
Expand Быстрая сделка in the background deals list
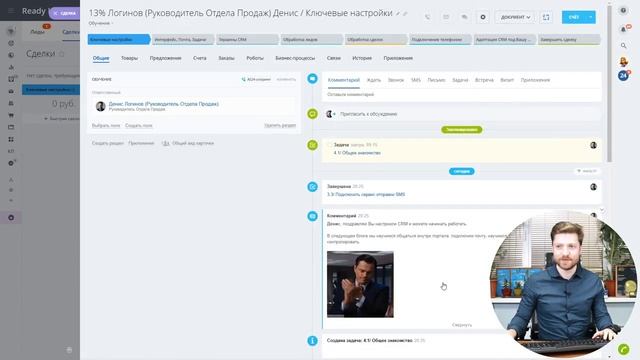click(62, 119)
